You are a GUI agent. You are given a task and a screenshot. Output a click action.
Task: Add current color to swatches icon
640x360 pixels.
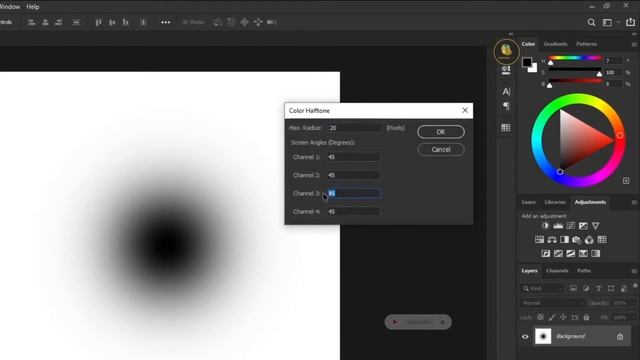[x=626, y=180]
